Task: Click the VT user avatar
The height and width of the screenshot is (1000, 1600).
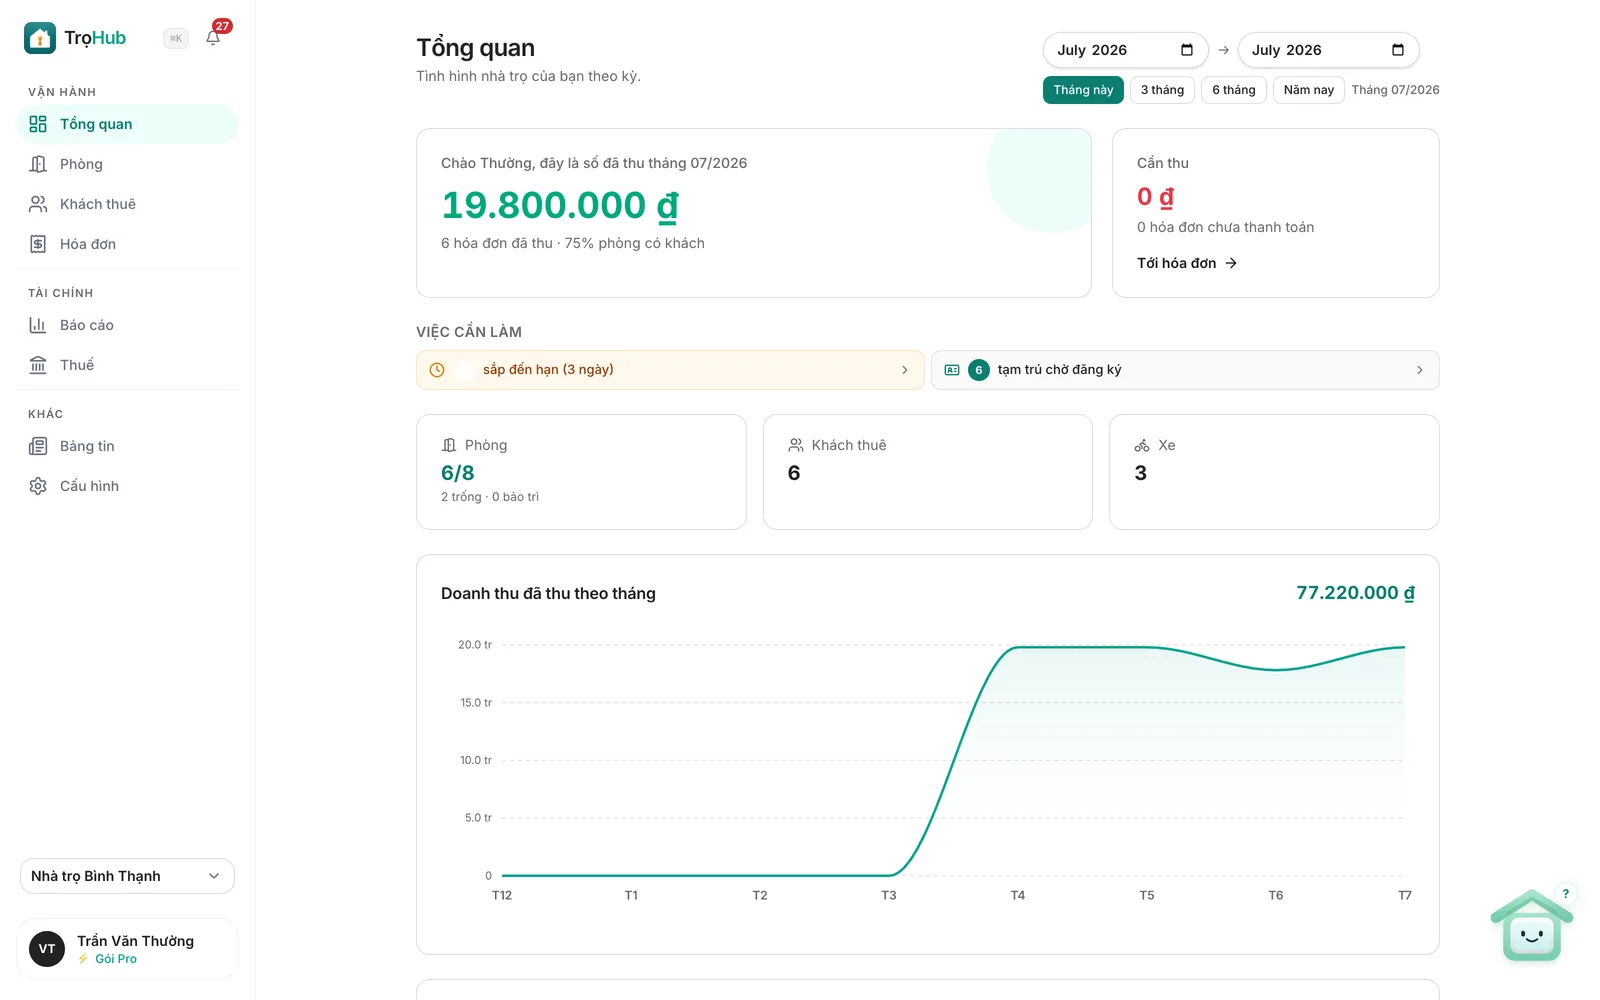Action: click(x=47, y=949)
